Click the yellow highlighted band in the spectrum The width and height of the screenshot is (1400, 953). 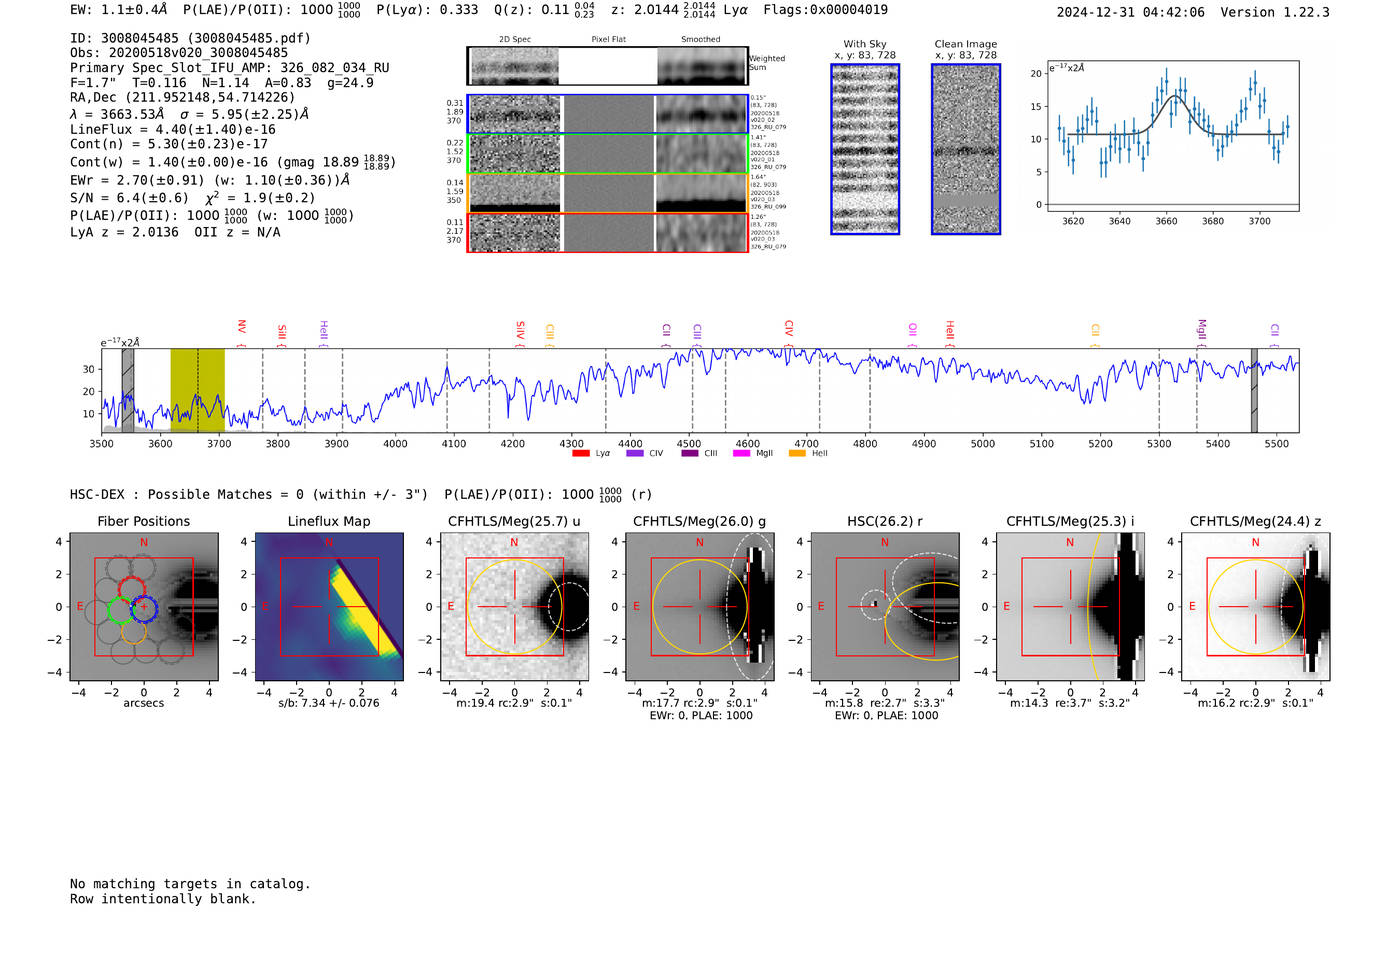(197, 390)
